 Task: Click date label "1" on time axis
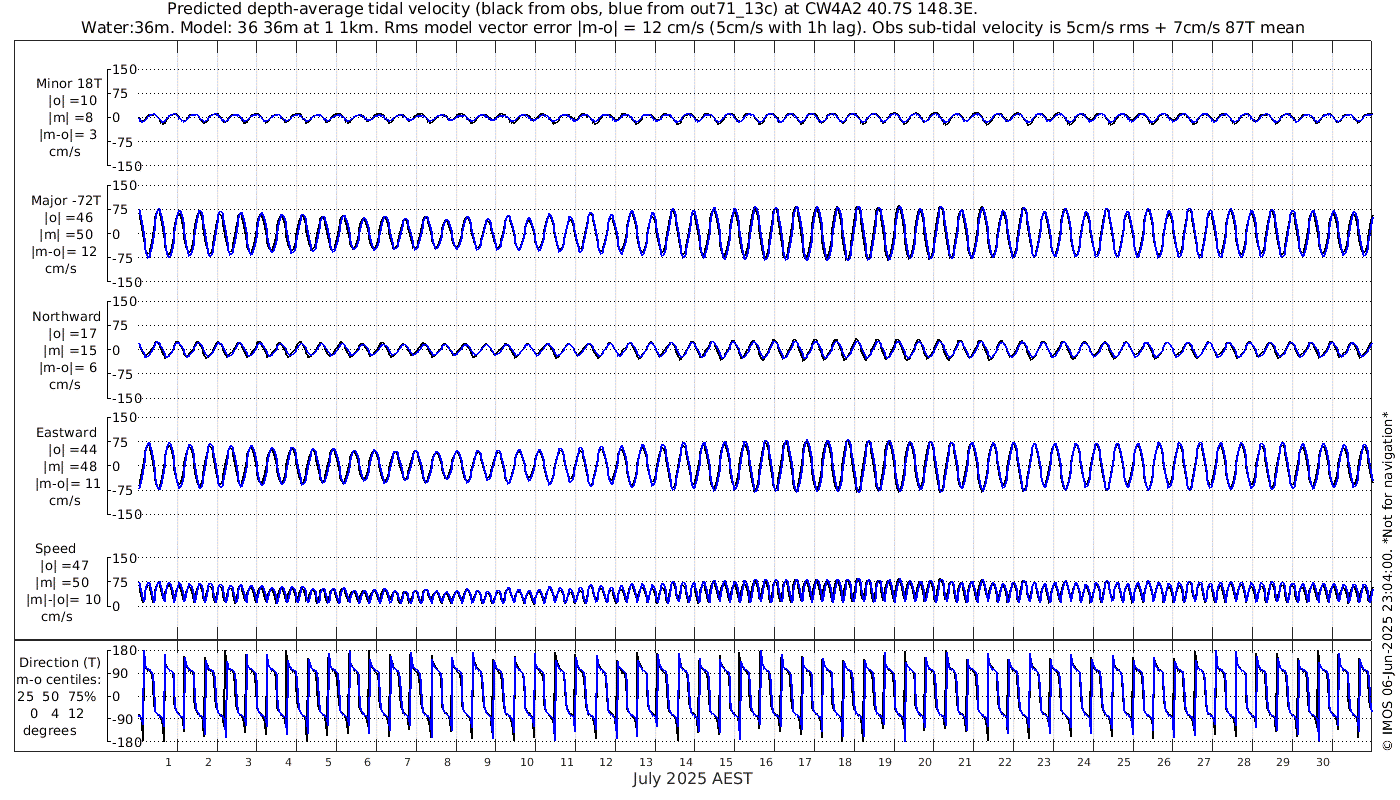click(169, 762)
